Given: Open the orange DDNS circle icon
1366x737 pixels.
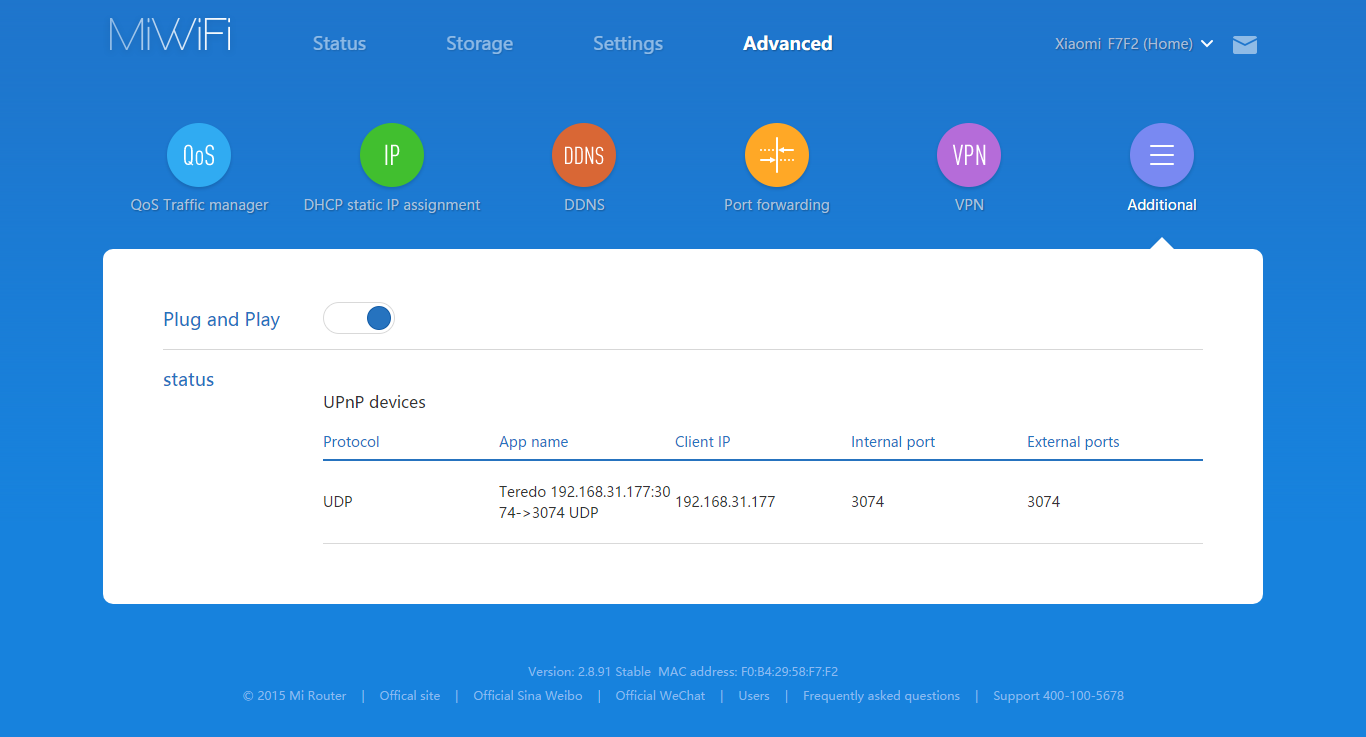Looking at the screenshot, I should pos(584,155).
